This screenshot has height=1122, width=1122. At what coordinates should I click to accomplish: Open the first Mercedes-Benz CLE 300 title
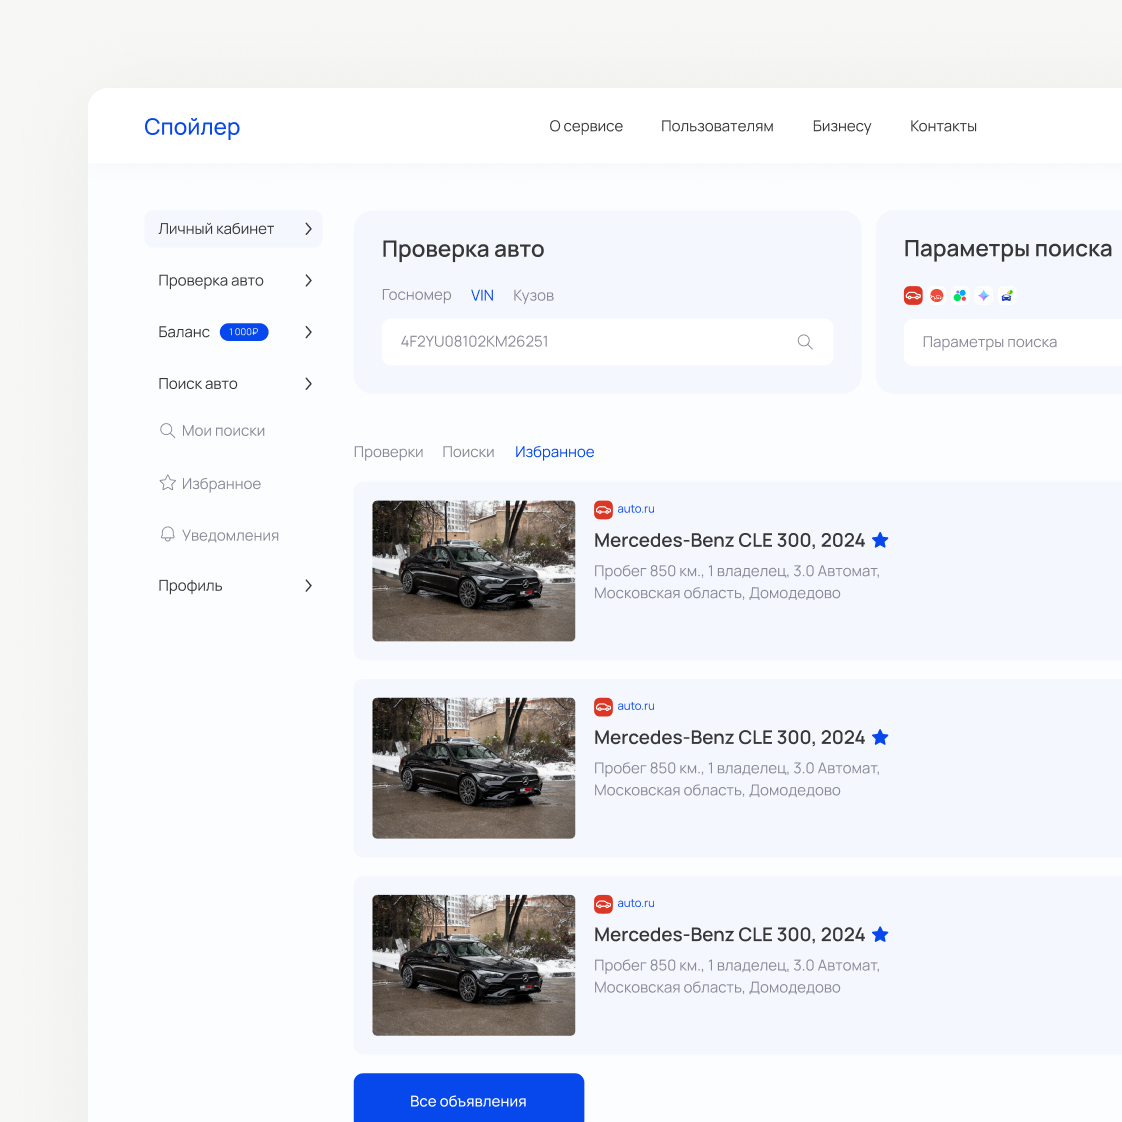coord(729,540)
